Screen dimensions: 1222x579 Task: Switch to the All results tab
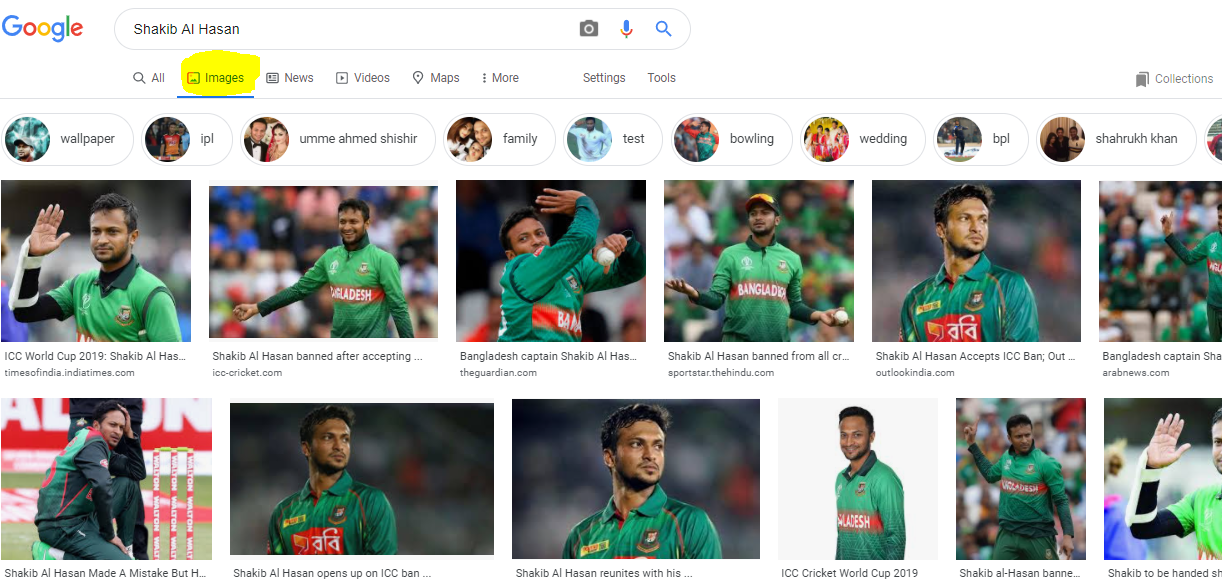(149, 78)
